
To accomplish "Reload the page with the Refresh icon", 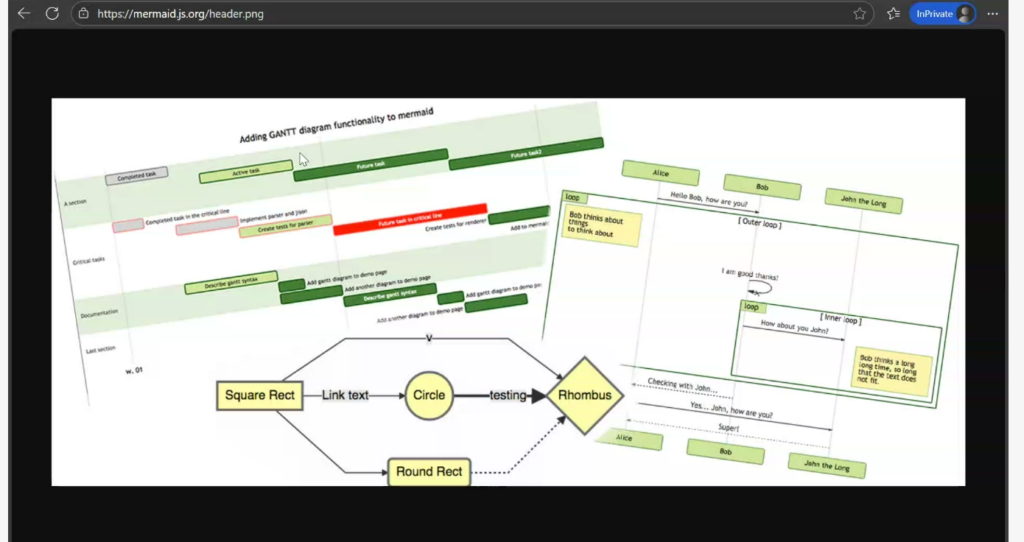I will pyautogui.click(x=53, y=14).
